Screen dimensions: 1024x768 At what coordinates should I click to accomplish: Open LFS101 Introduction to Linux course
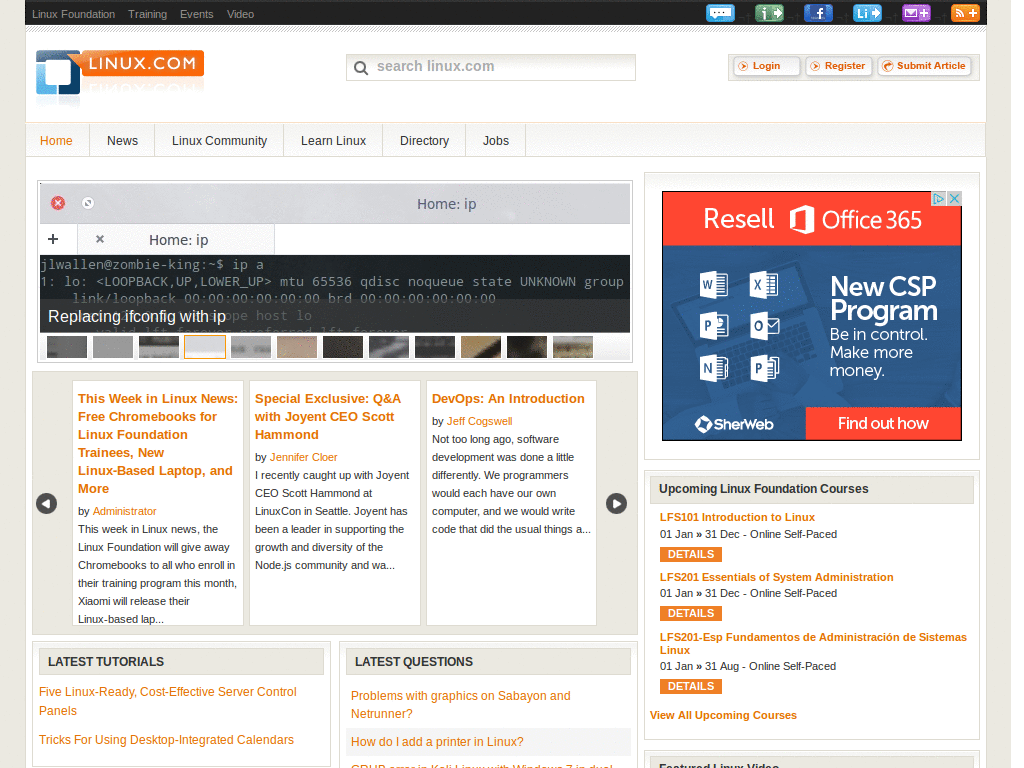click(x=737, y=517)
